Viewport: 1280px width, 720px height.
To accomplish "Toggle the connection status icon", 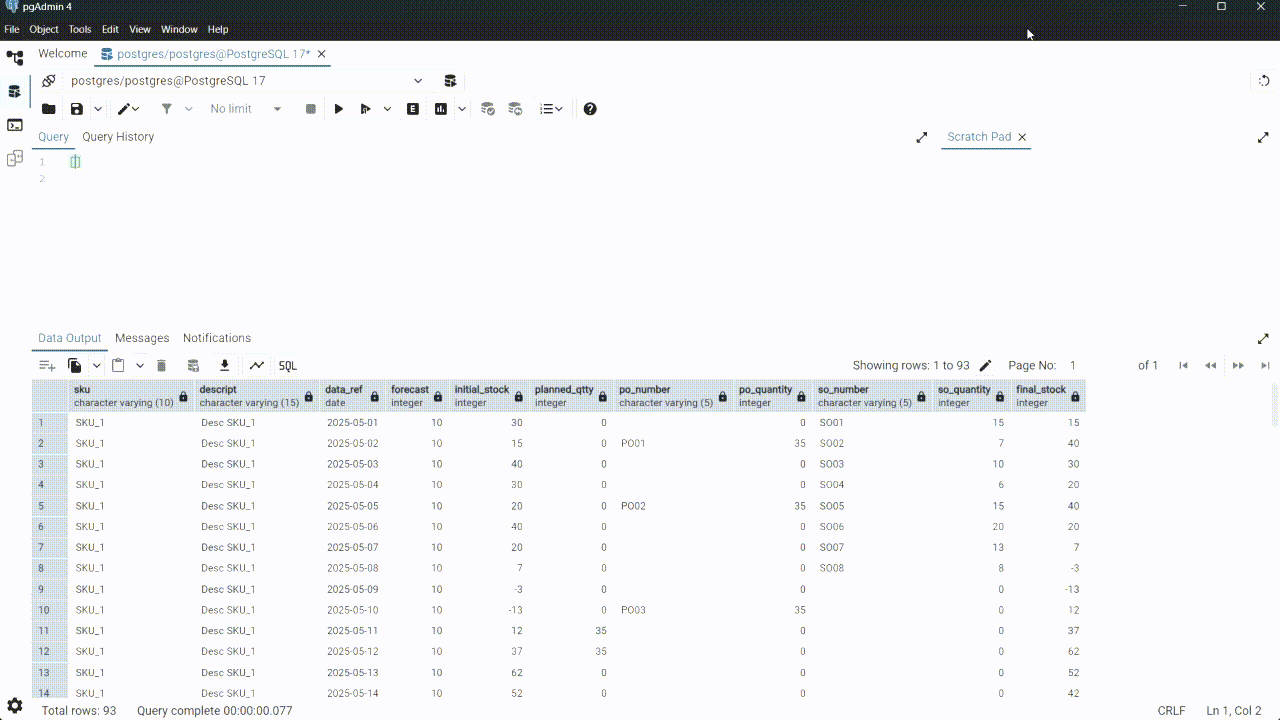I will tap(48, 81).
